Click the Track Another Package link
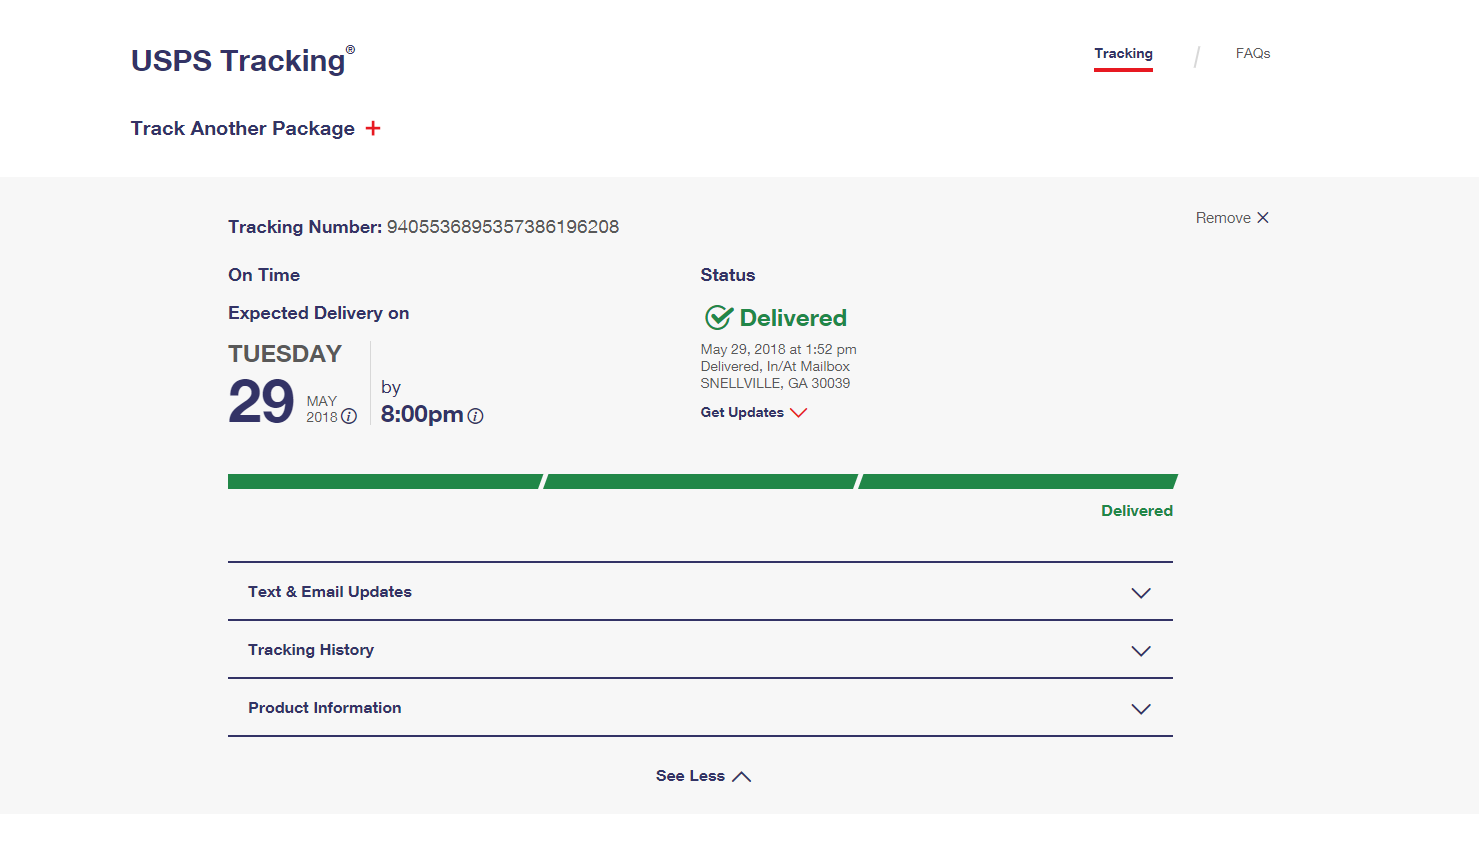This screenshot has height=845, width=1479. (x=243, y=129)
